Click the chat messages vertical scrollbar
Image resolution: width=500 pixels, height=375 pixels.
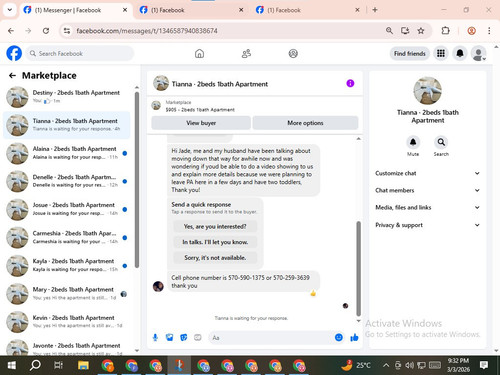point(359,268)
